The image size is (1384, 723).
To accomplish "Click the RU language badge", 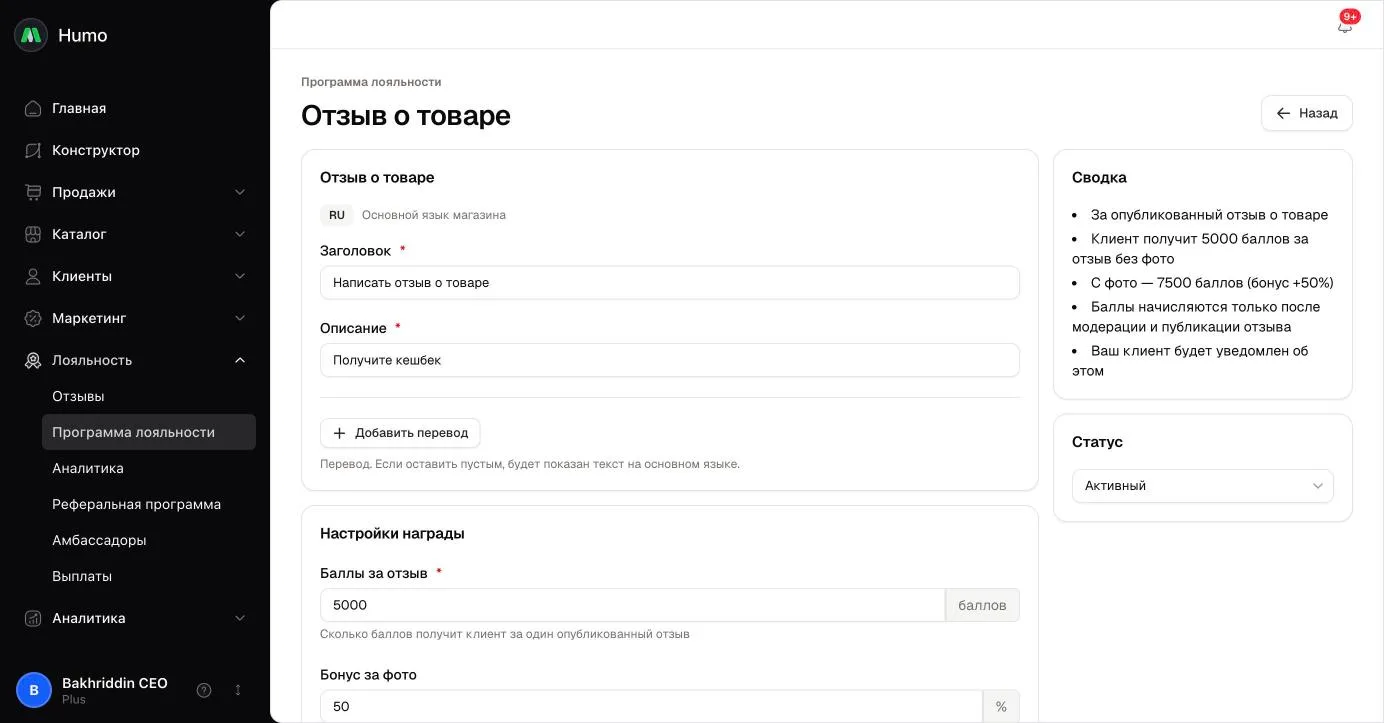I will 337,215.
